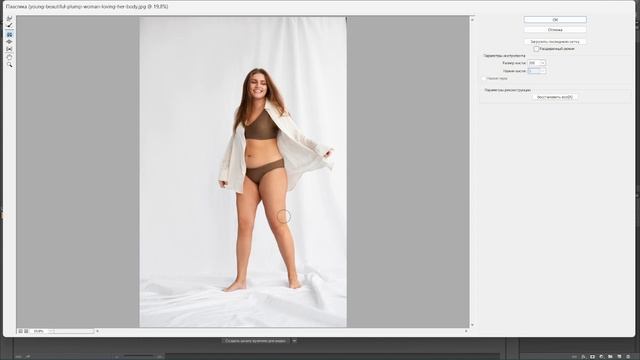The image size is (640, 360).
Task: Click the zoom out minus button below preview
Action: point(20,331)
